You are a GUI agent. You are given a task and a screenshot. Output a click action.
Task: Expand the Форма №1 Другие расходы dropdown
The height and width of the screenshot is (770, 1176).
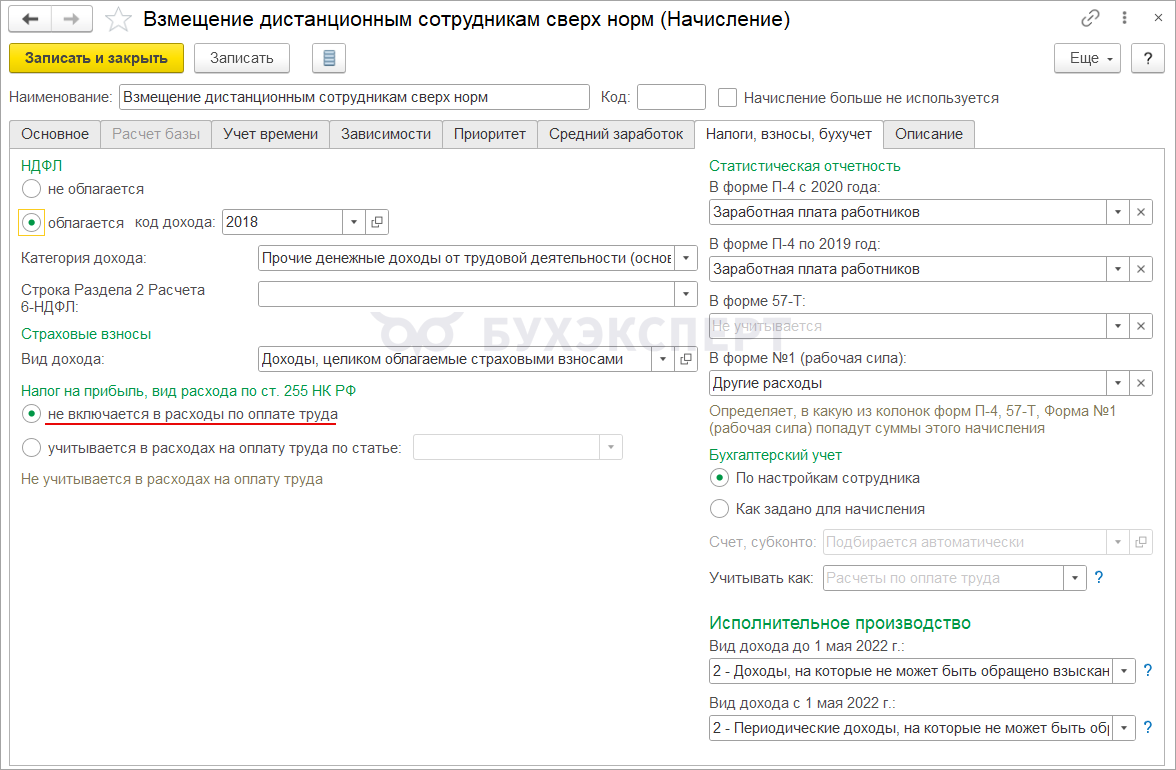[x=1118, y=383]
